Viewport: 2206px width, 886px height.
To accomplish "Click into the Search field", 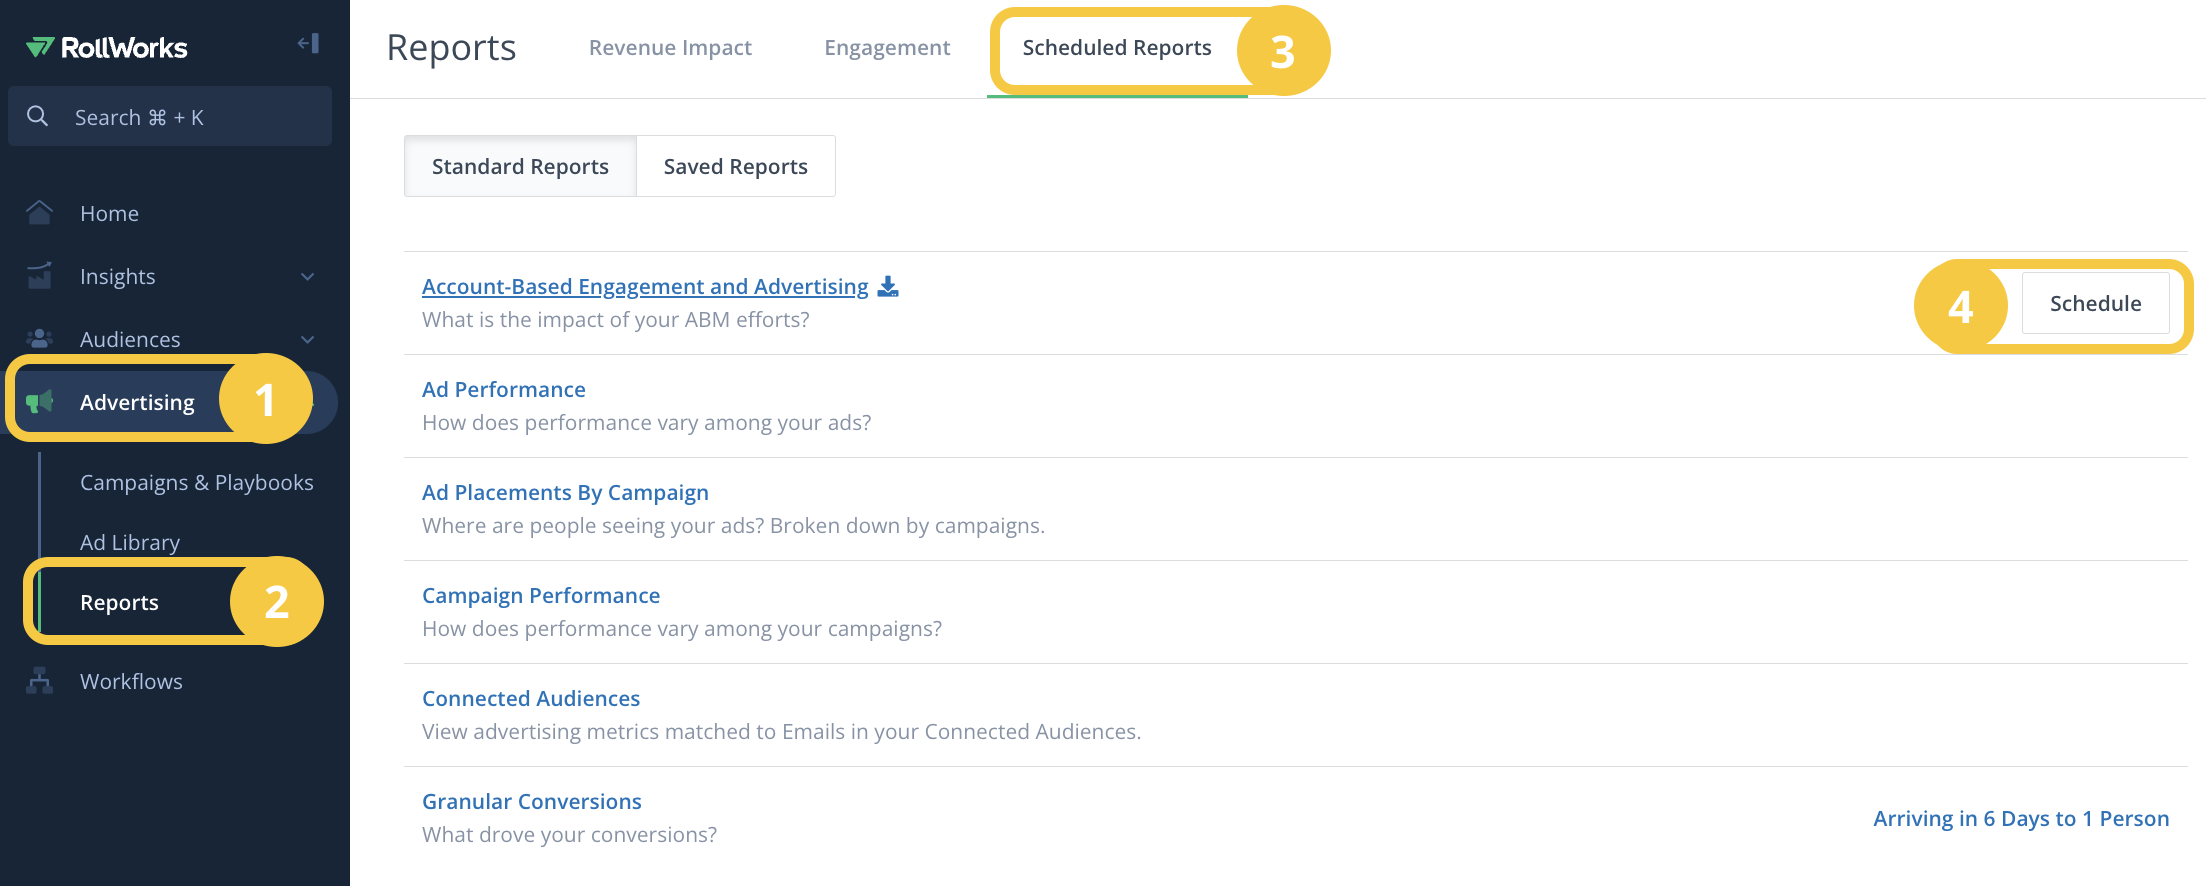I will click(170, 116).
